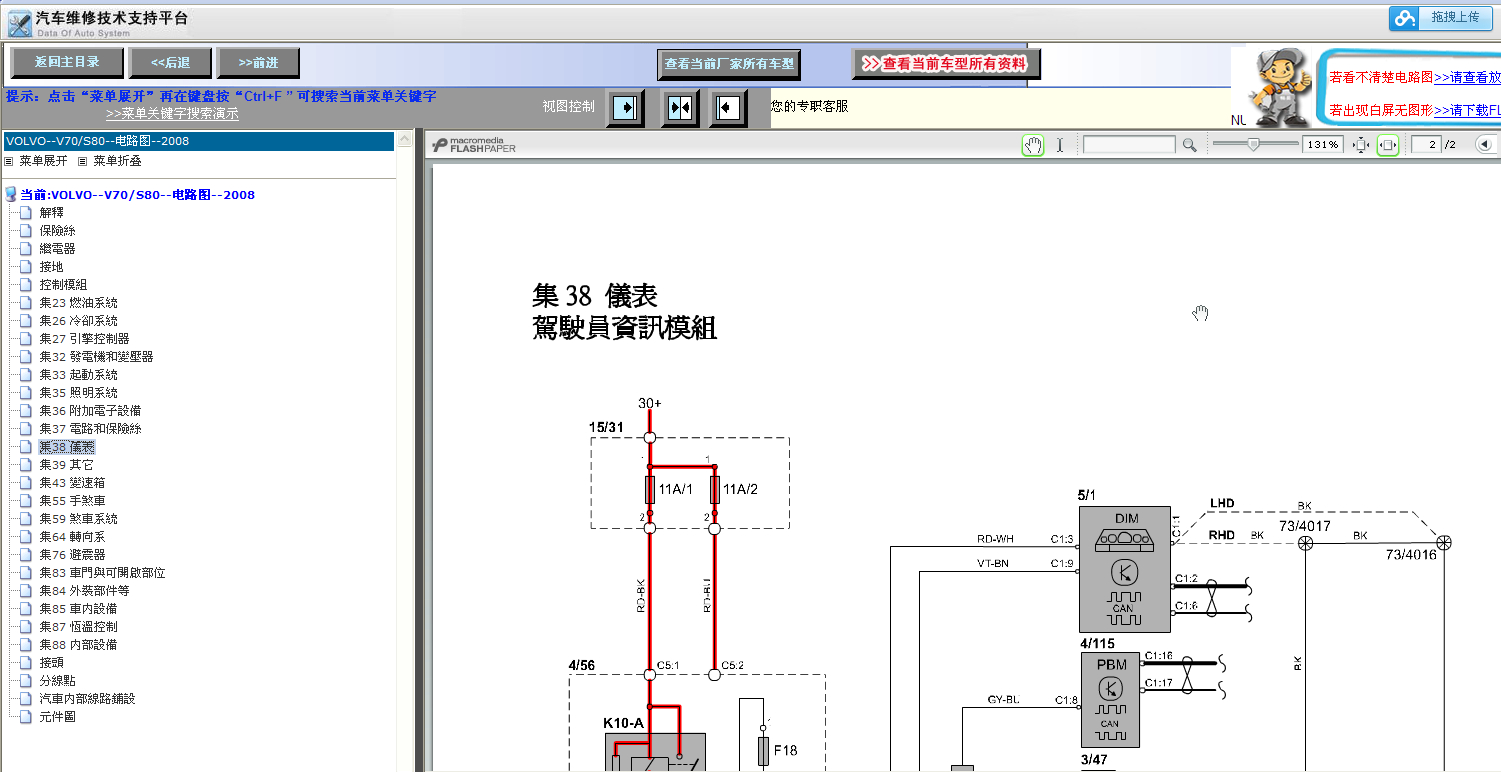Open 集39 其它 tree item
1501x772 pixels.
[67, 465]
